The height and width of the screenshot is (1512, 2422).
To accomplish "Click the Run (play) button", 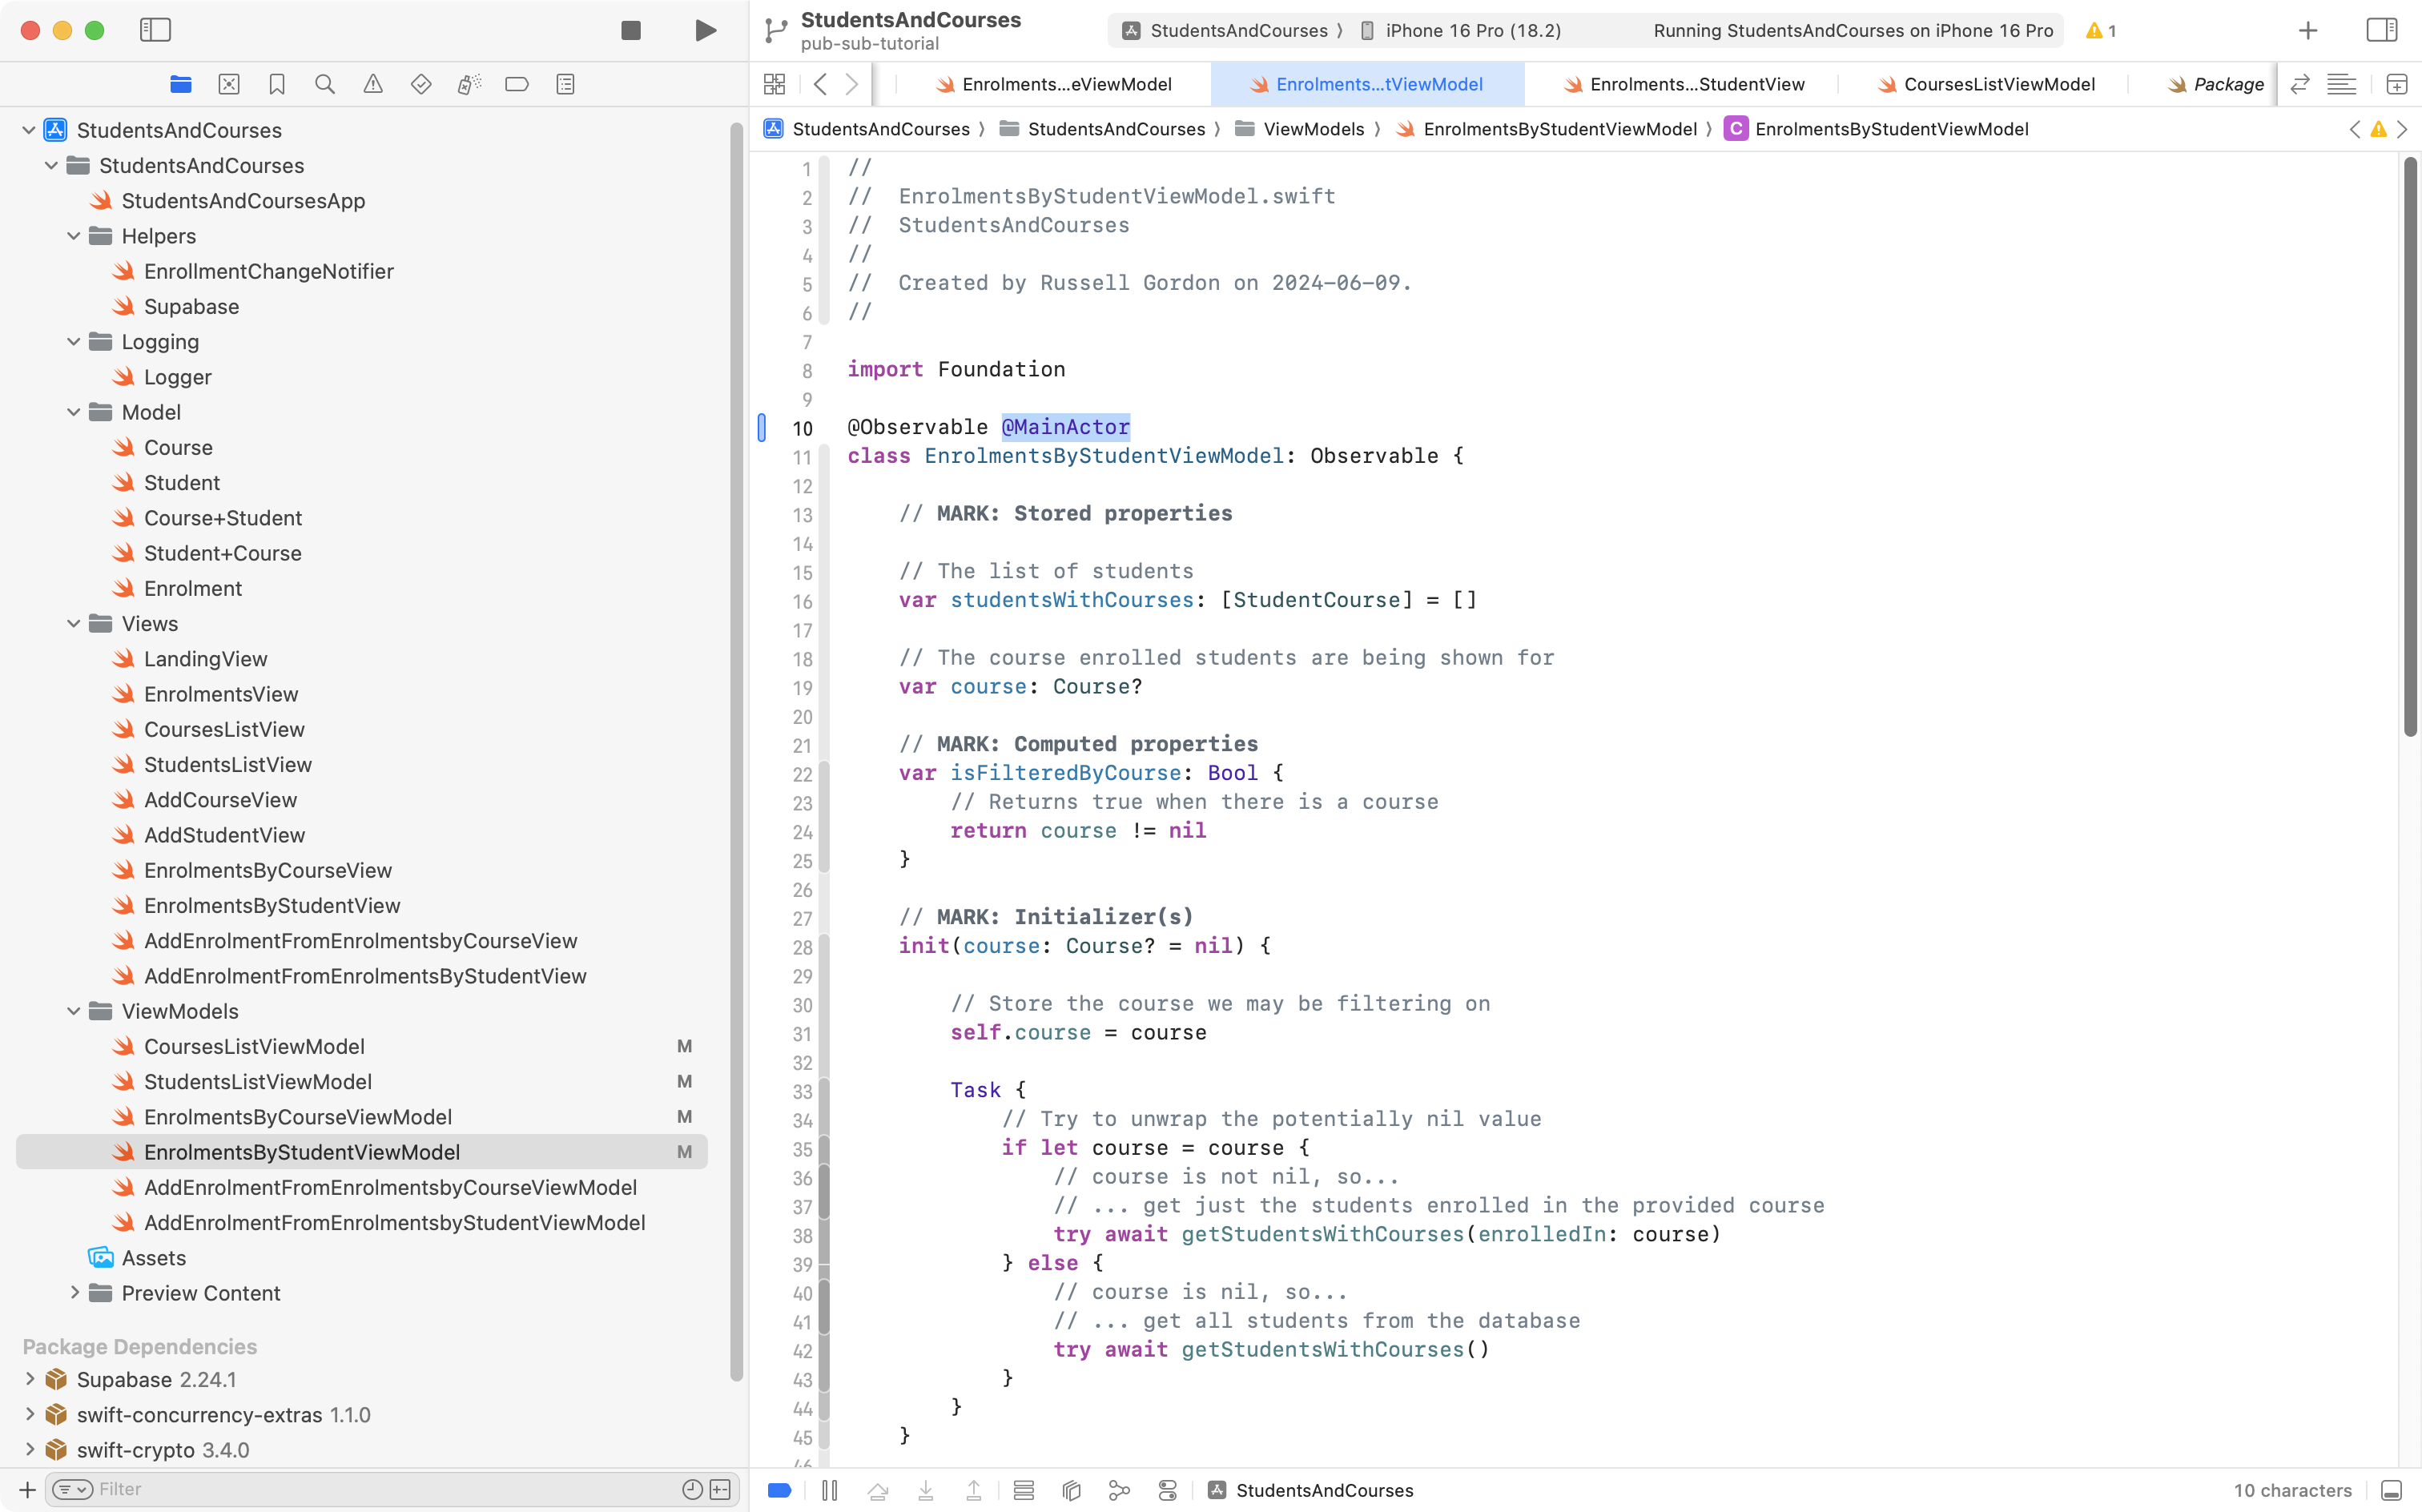I will tap(705, 30).
